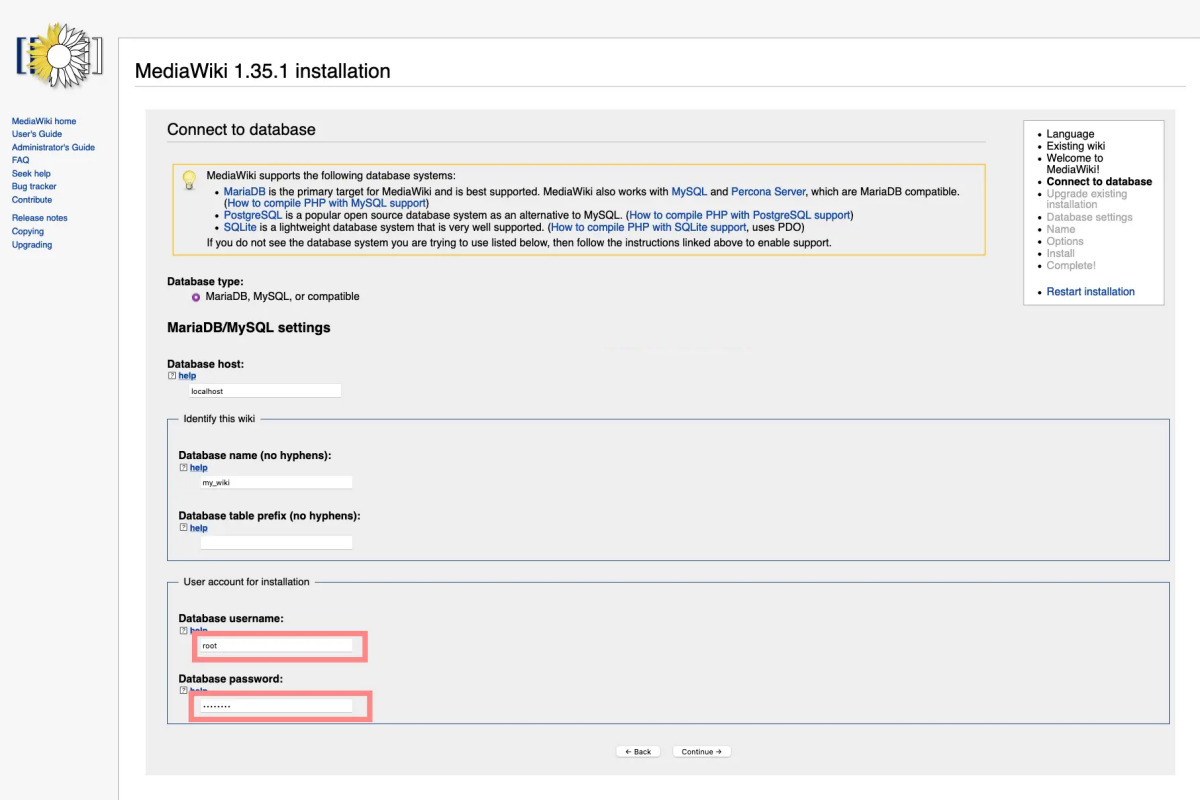Open Contribute sidebar link
Screen dimensions: 1200x800
pos(32,200)
